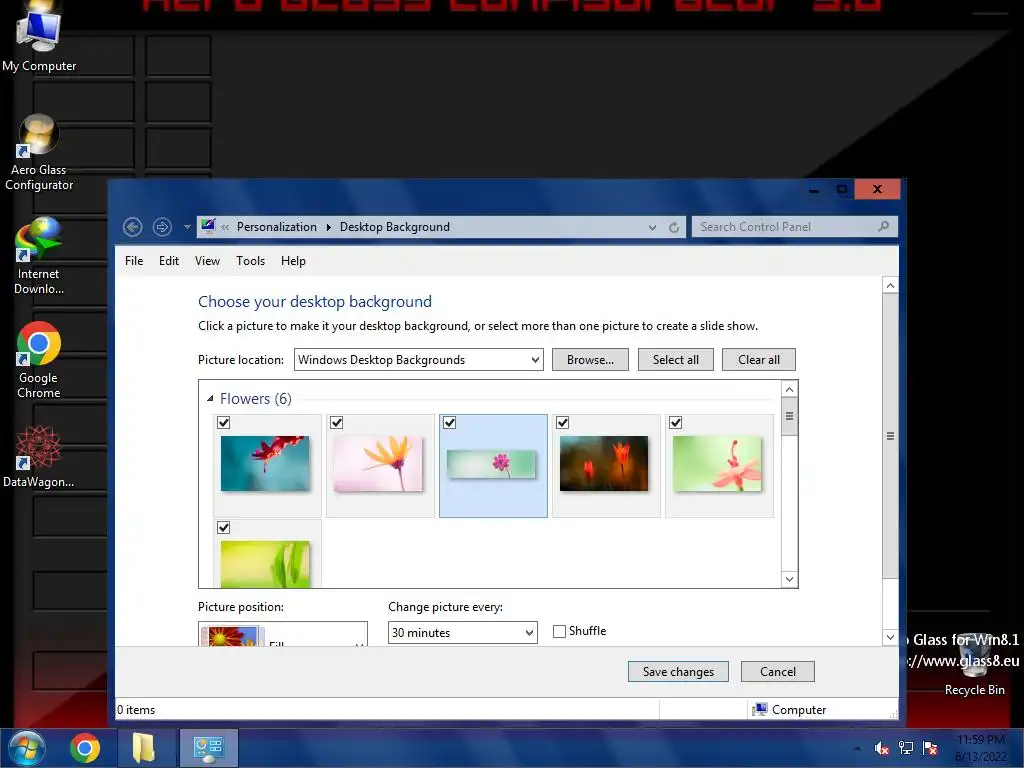Open Internet Download Manager desktop shortcut

pos(39,257)
